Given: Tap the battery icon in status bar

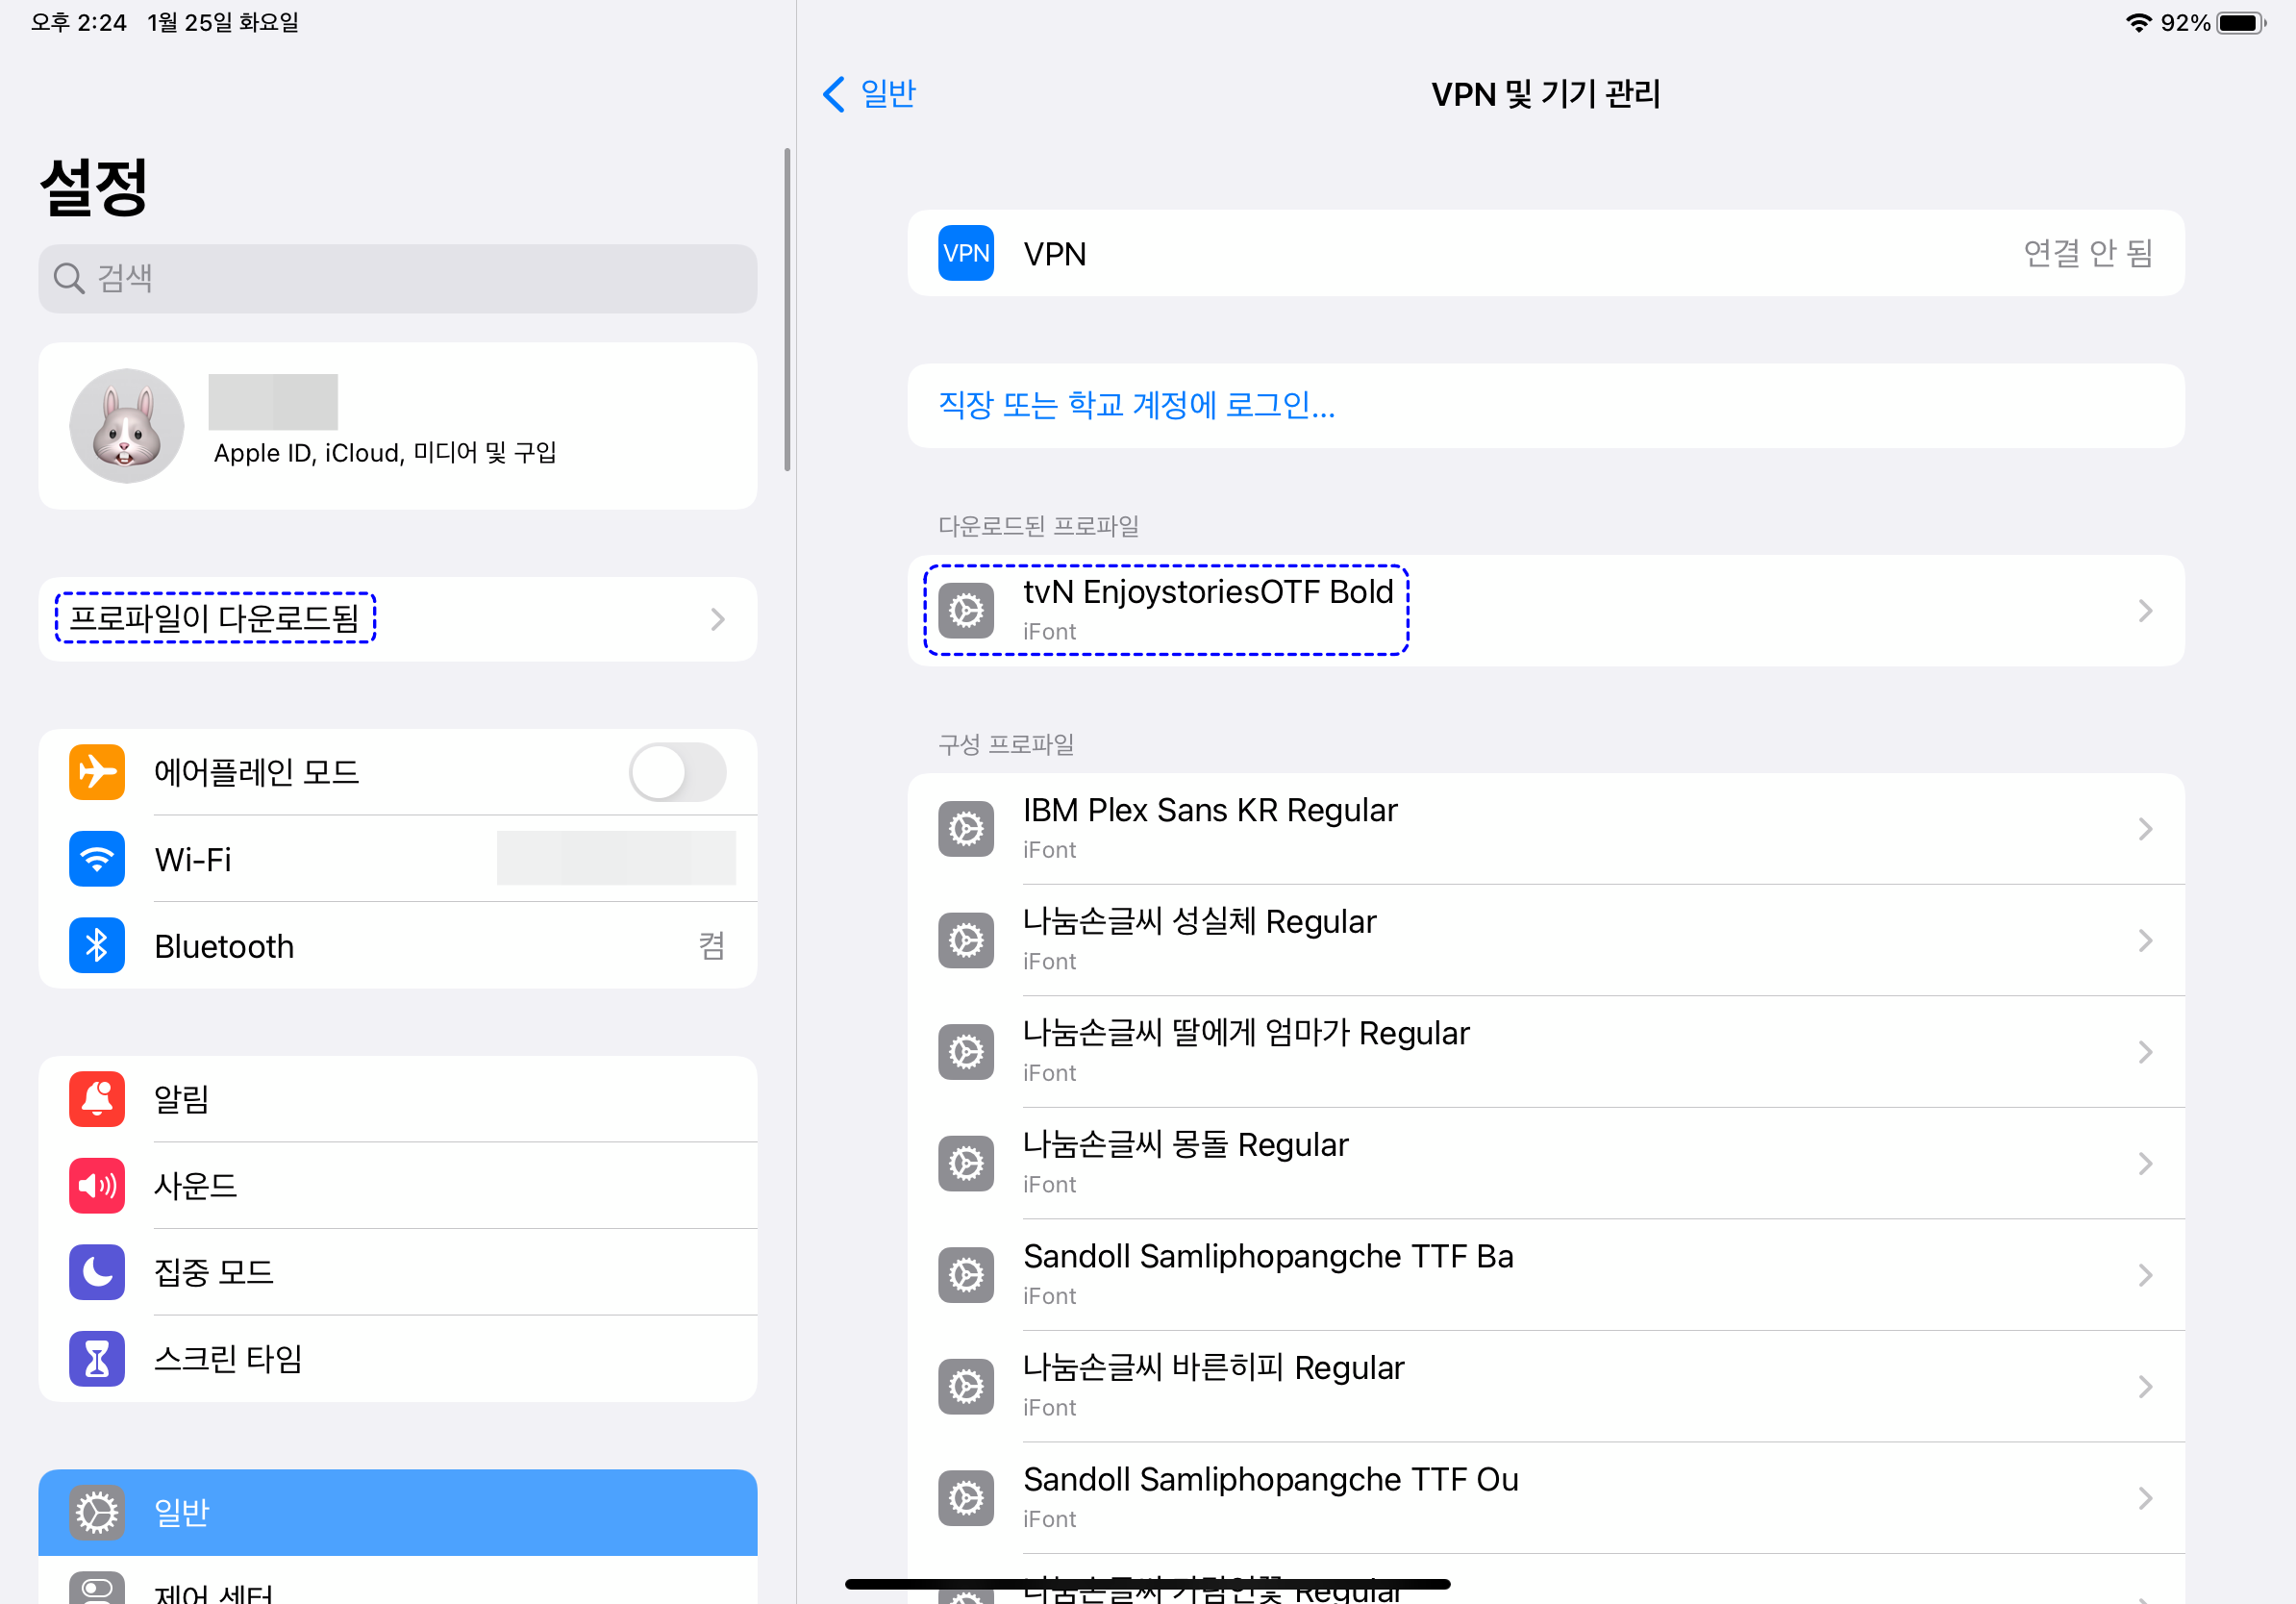Looking at the screenshot, I should pos(2242,22).
